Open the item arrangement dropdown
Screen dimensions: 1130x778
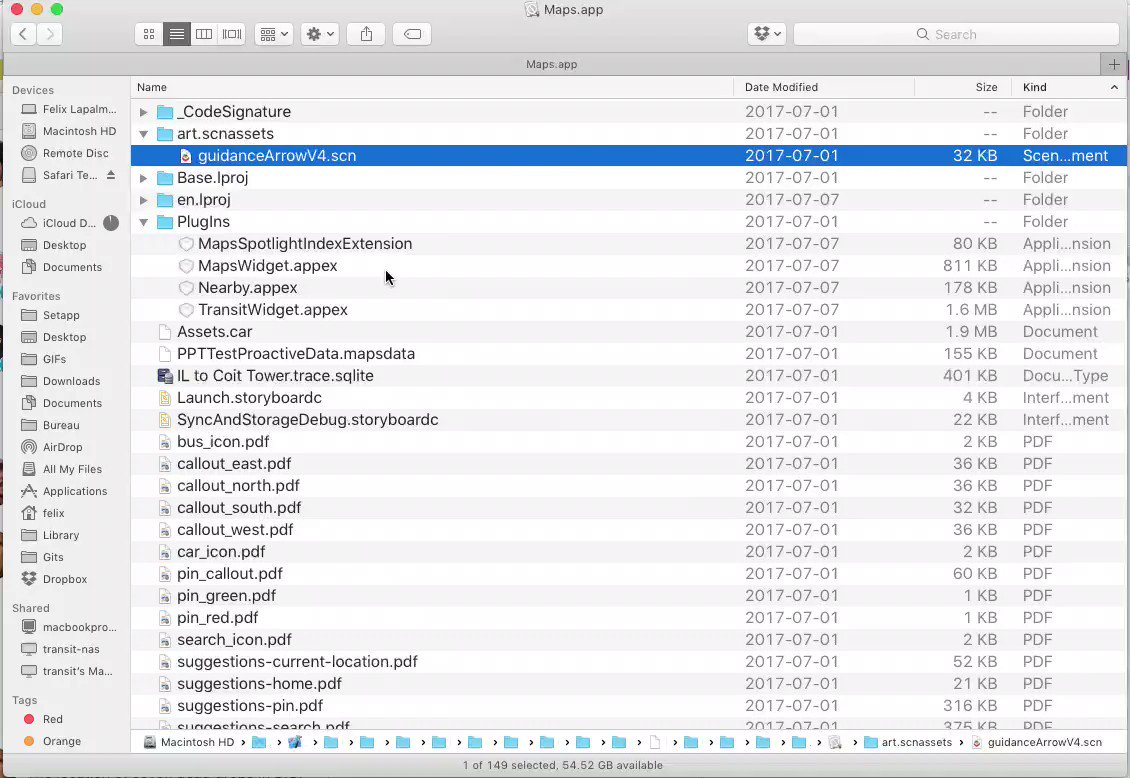point(273,34)
